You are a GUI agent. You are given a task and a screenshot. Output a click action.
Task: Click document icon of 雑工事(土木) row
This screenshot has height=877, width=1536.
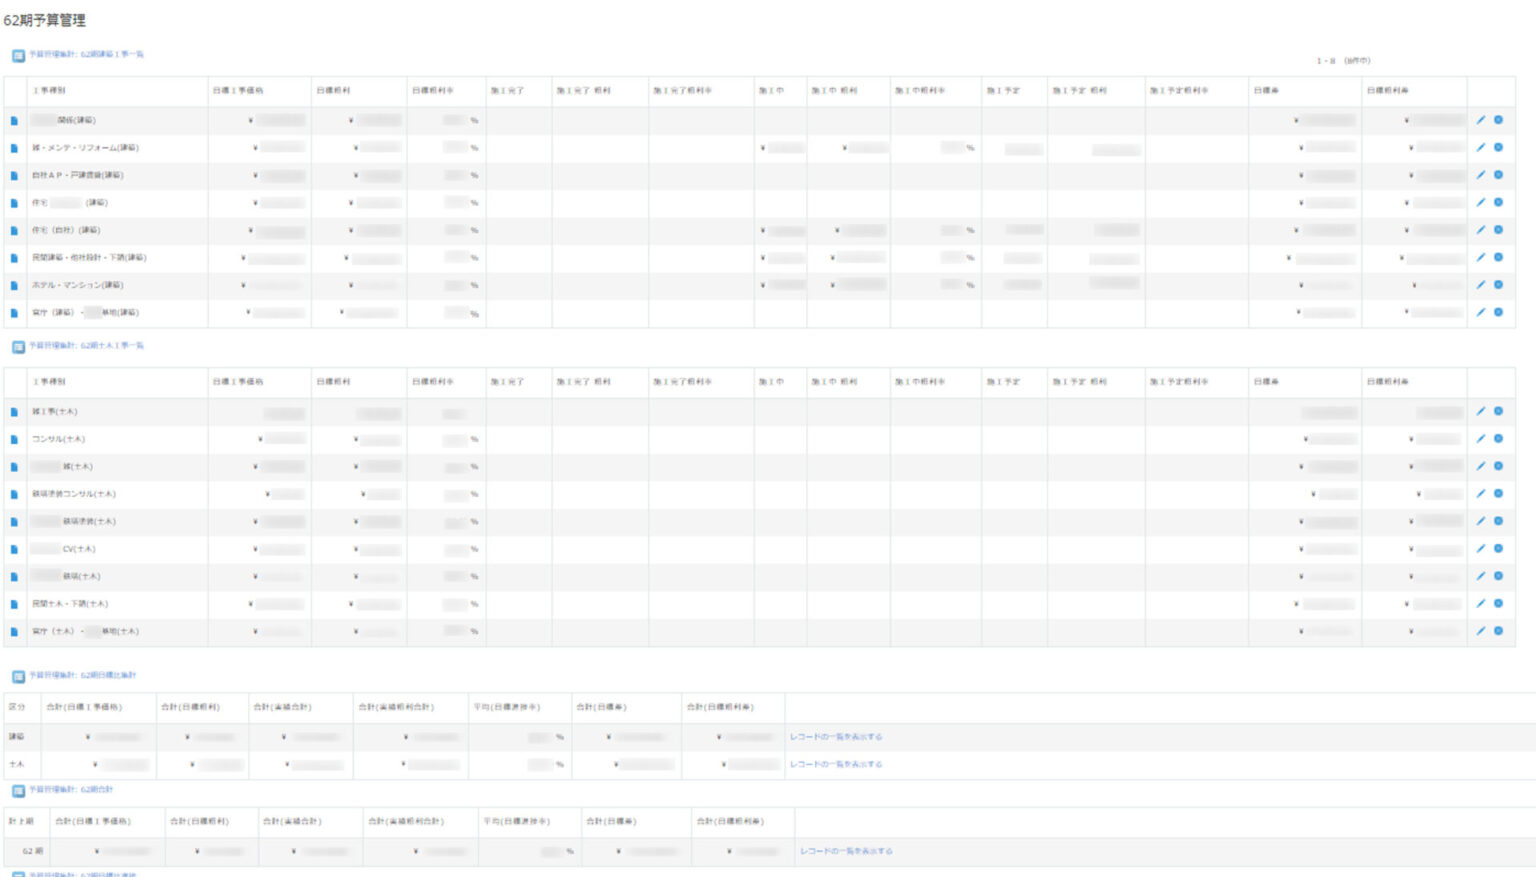click(14, 412)
